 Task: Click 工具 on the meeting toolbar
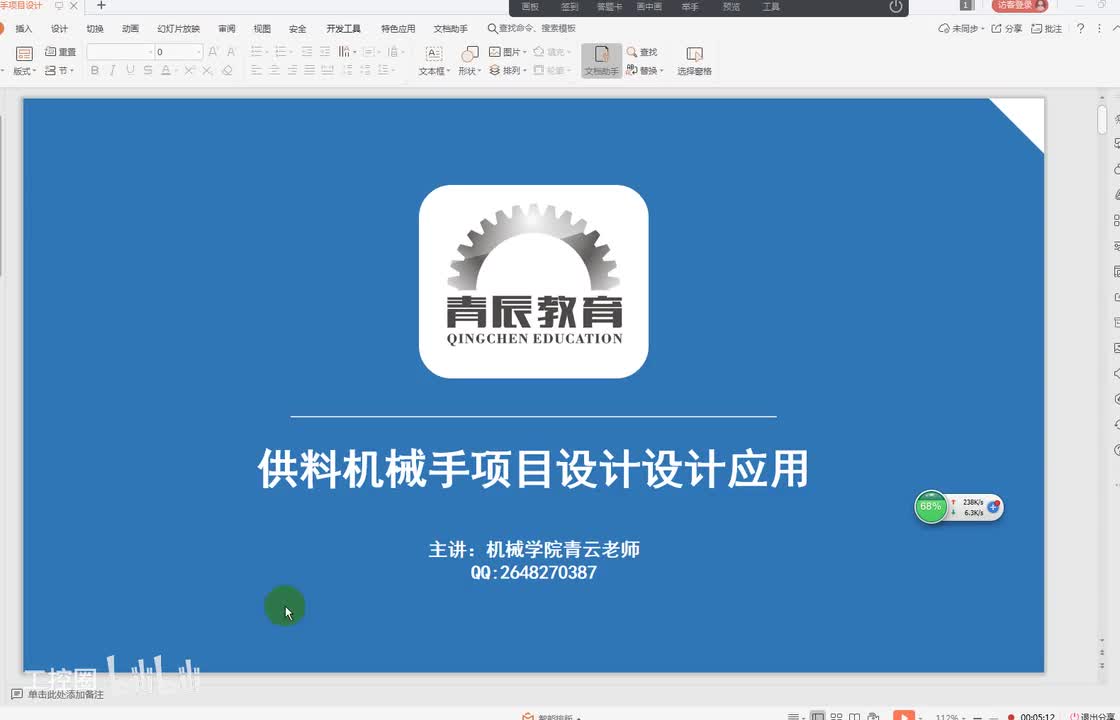pos(771,6)
